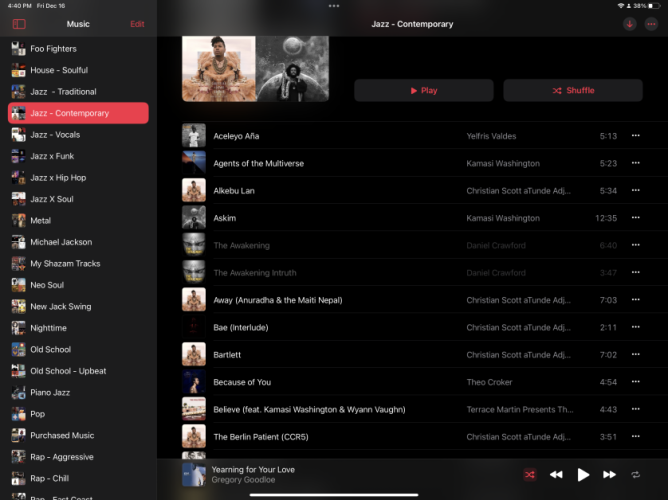Open more options for Believe feat. Kamasi Washington

point(635,409)
